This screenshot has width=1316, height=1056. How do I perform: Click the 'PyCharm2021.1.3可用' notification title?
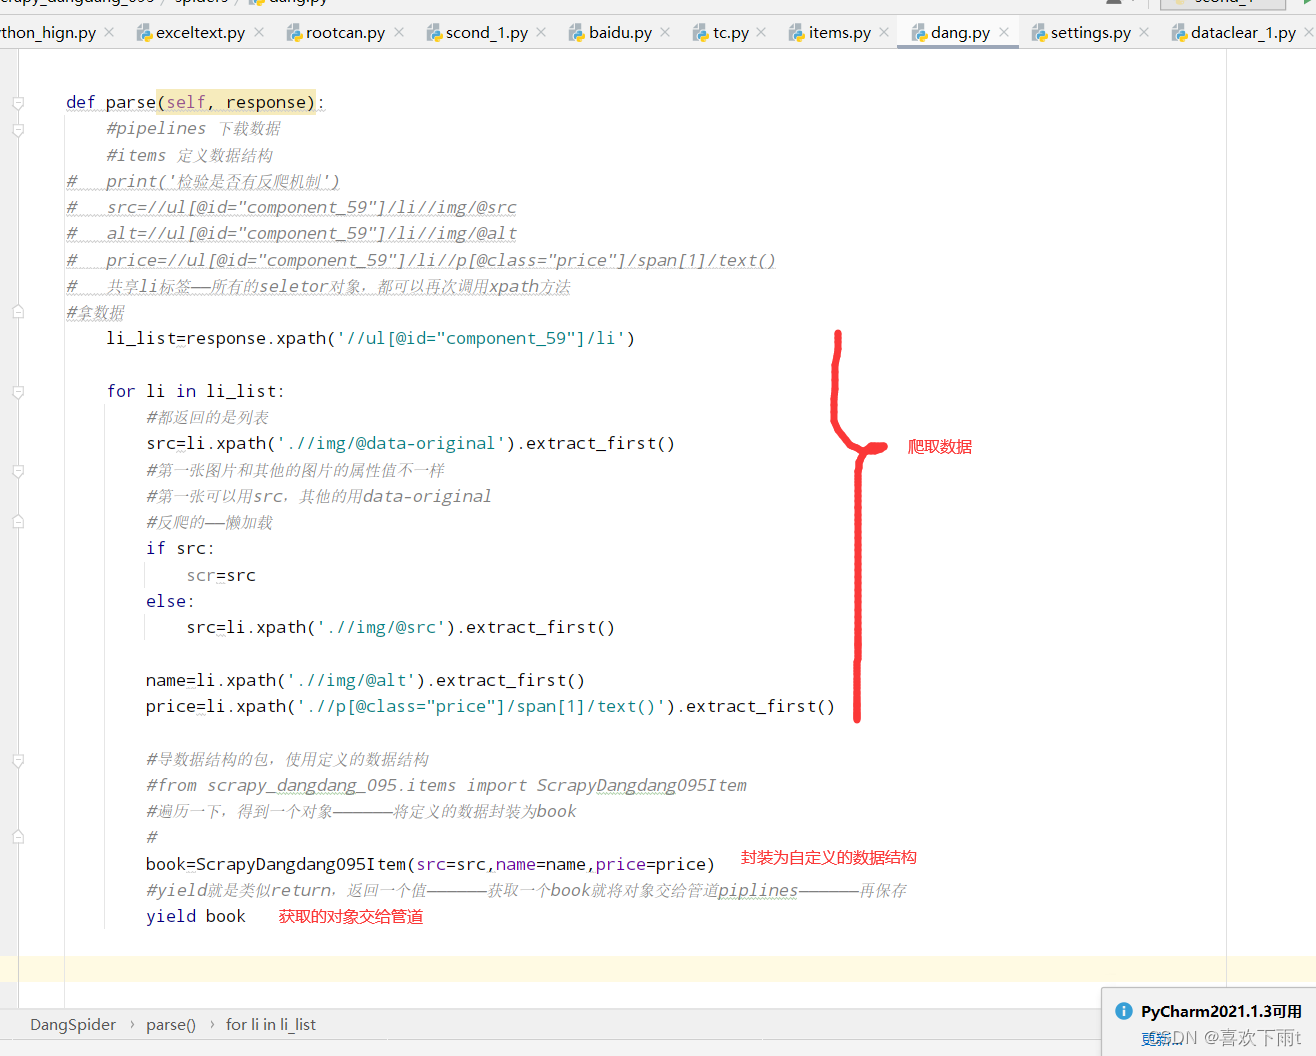point(1221,1011)
